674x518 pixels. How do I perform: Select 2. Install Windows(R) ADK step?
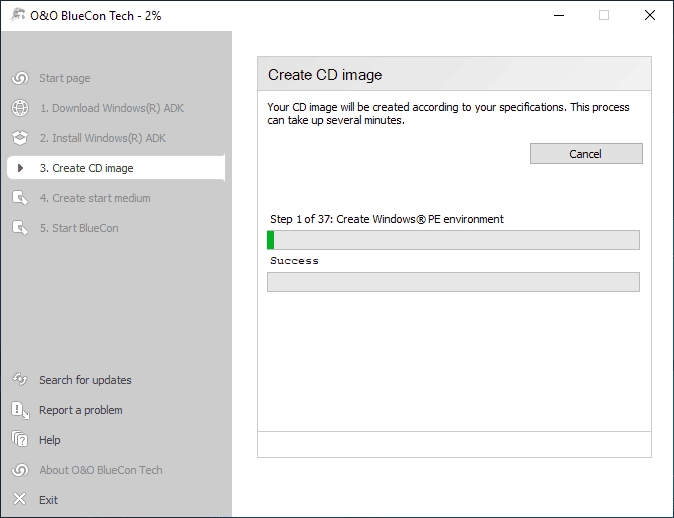(x=103, y=138)
